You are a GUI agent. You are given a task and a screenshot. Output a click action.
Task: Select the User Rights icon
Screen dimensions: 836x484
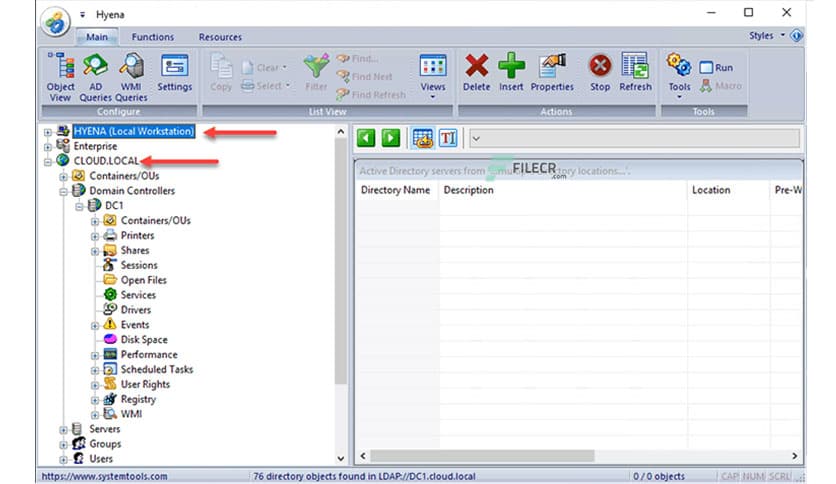tap(110, 384)
